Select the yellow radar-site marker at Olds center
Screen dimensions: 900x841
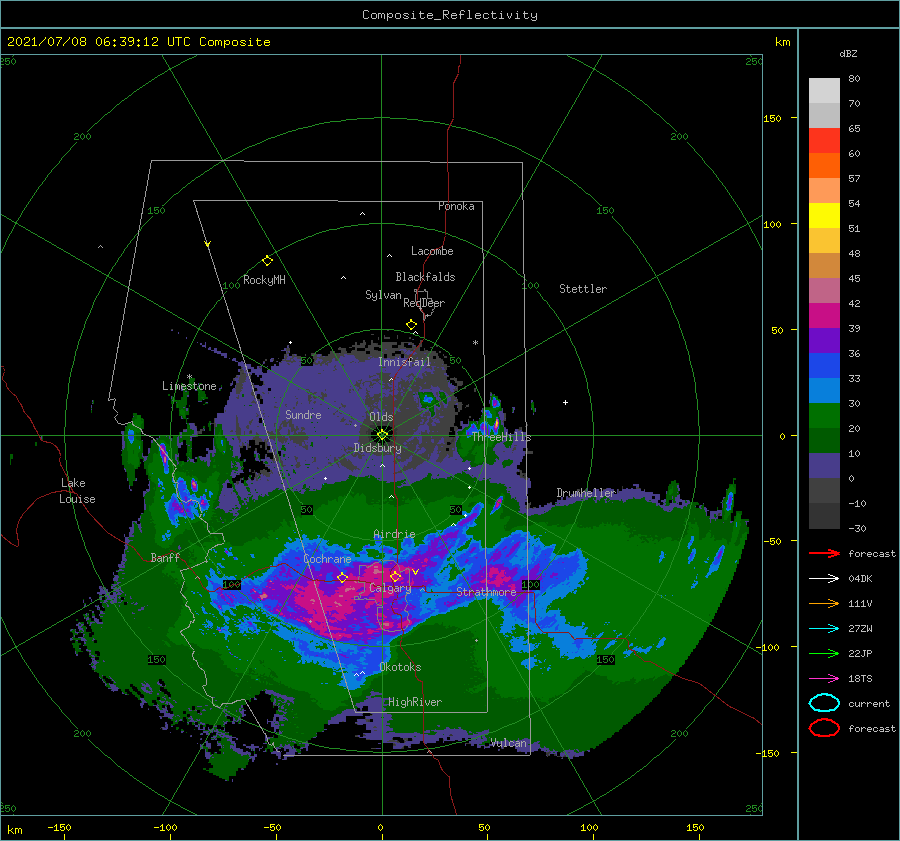[382, 435]
